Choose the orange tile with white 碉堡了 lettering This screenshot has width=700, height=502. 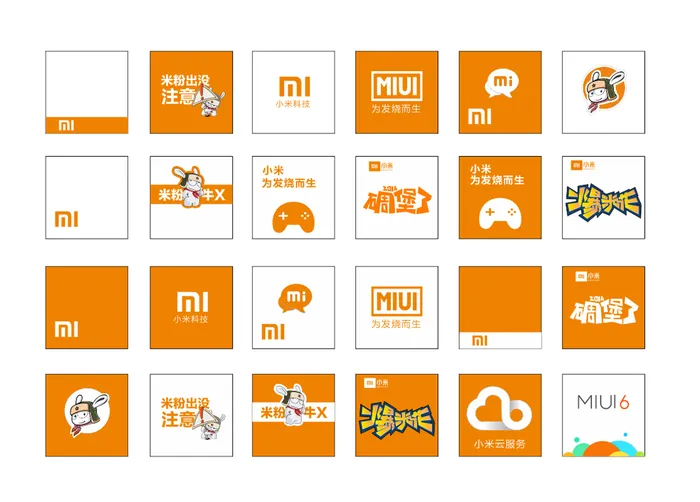tap(603, 307)
